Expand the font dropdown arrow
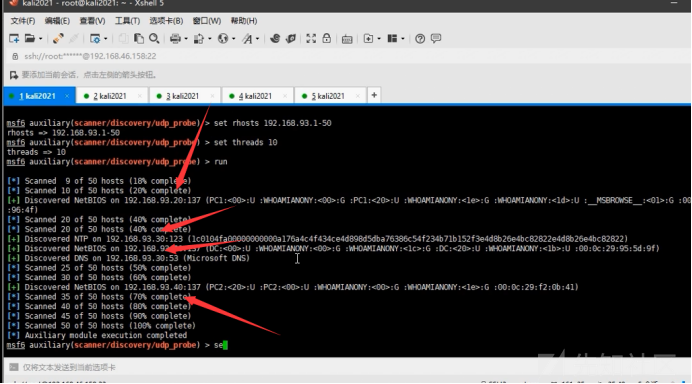This screenshot has width=692, height=384. (258, 39)
